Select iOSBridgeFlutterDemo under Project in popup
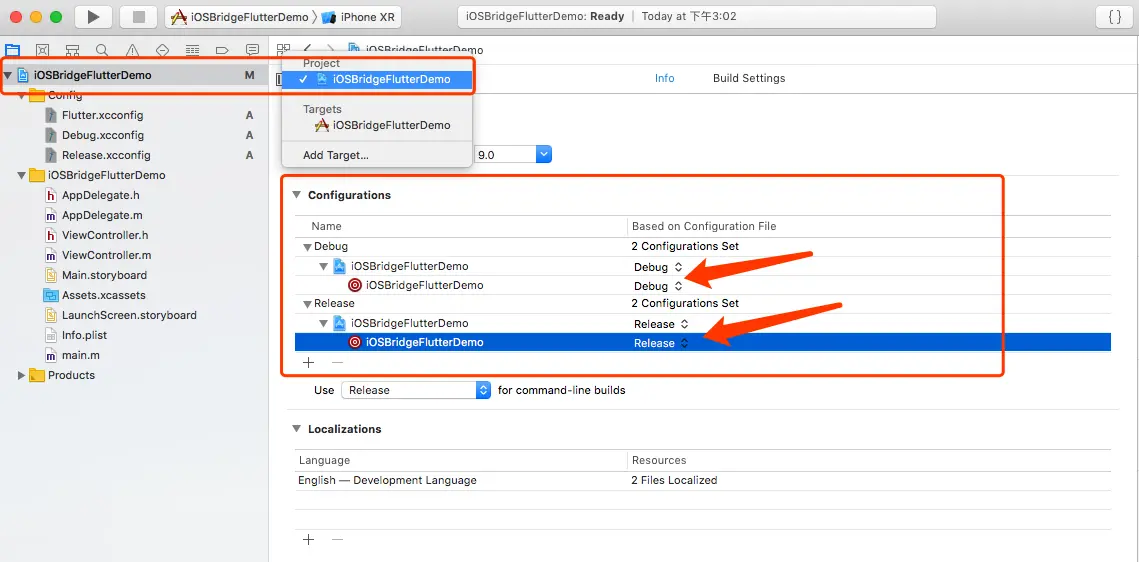This screenshot has width=1139, height=562. point(378,79)
